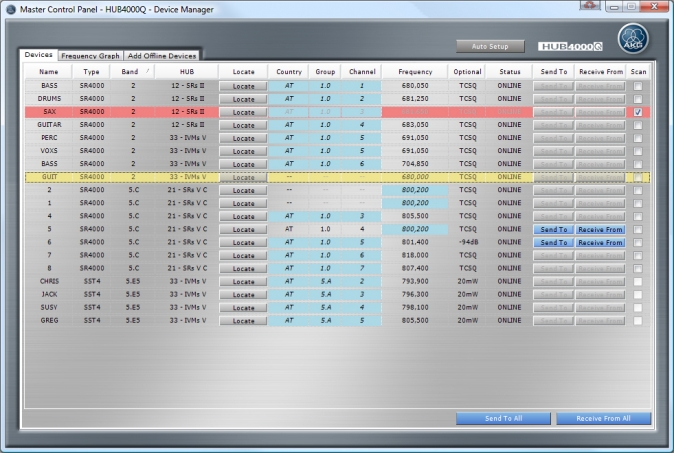This screenshot has width=674, height=453.
Task: Locate the DRUMS receiver
Action: (243, 99)
